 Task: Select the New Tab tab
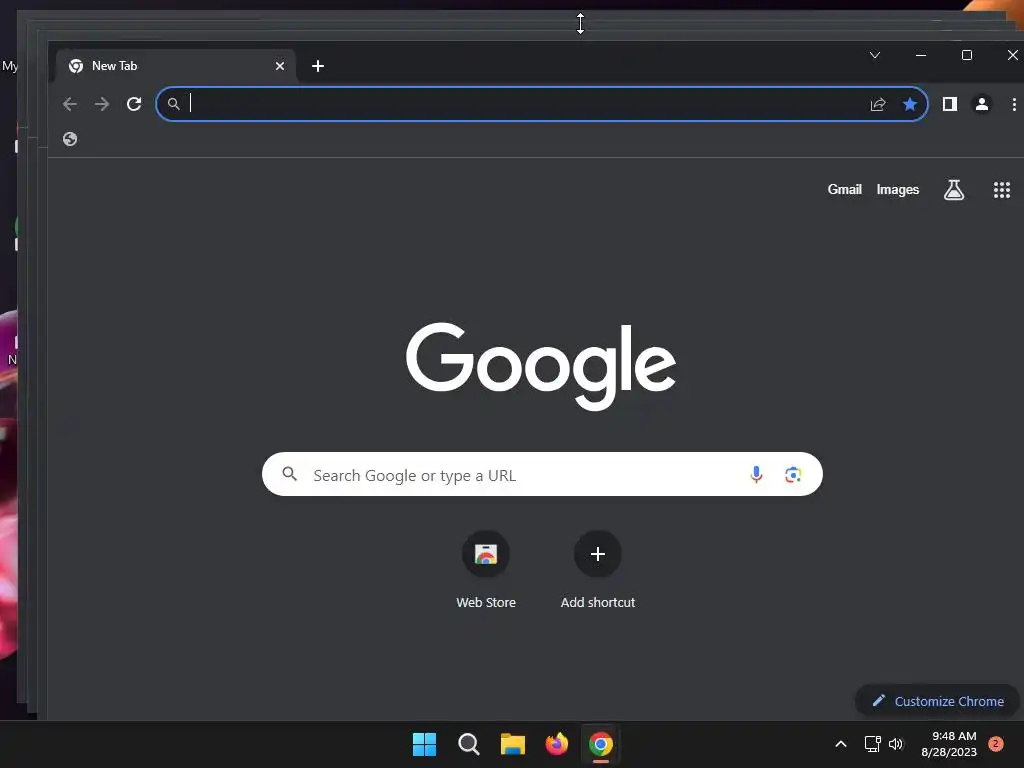click(176, 66)
